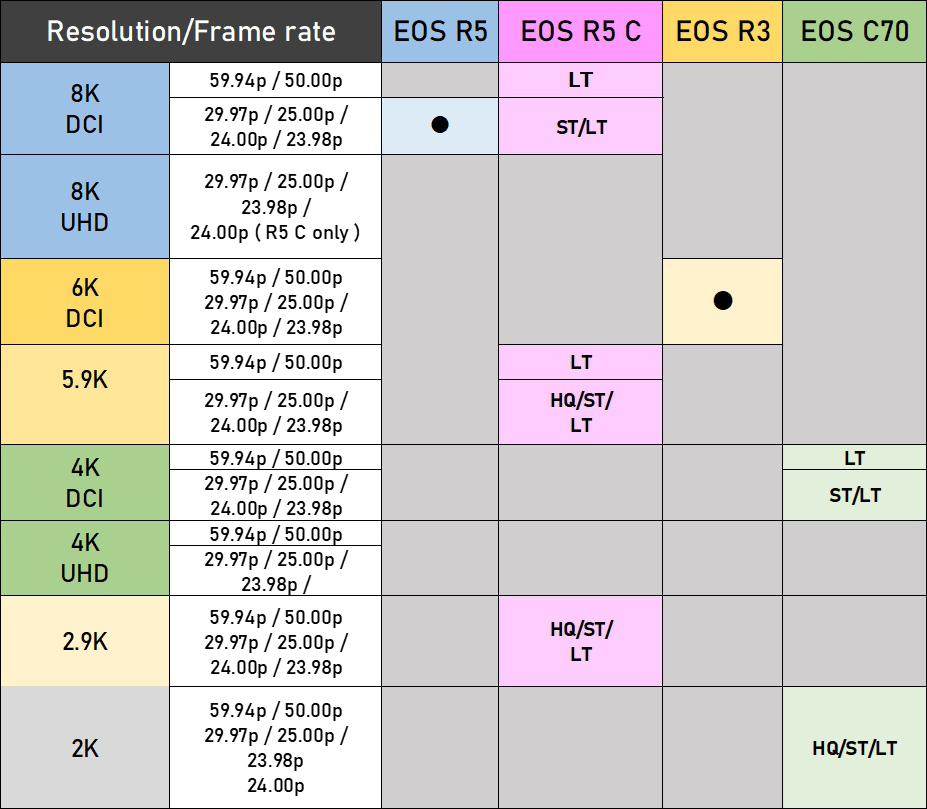
Task: Select the EOS R5 column header
Action: point(440,31)
